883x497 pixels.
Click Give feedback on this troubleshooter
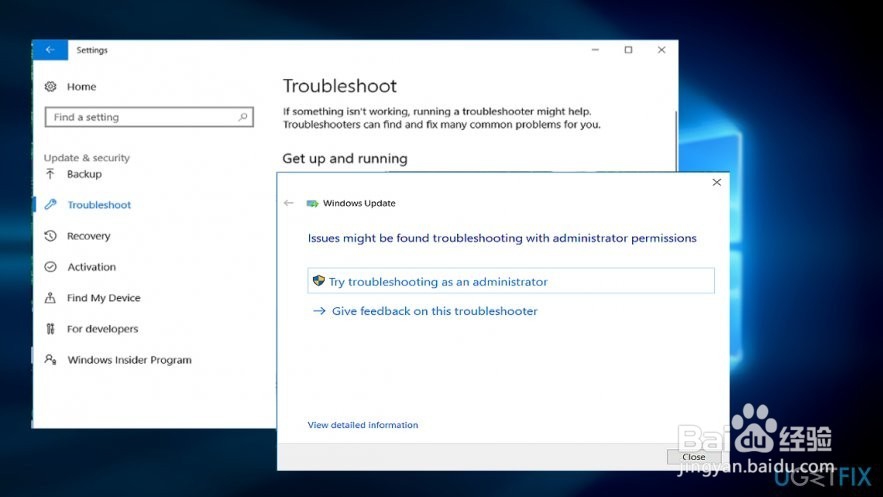[x=434, y=311]
